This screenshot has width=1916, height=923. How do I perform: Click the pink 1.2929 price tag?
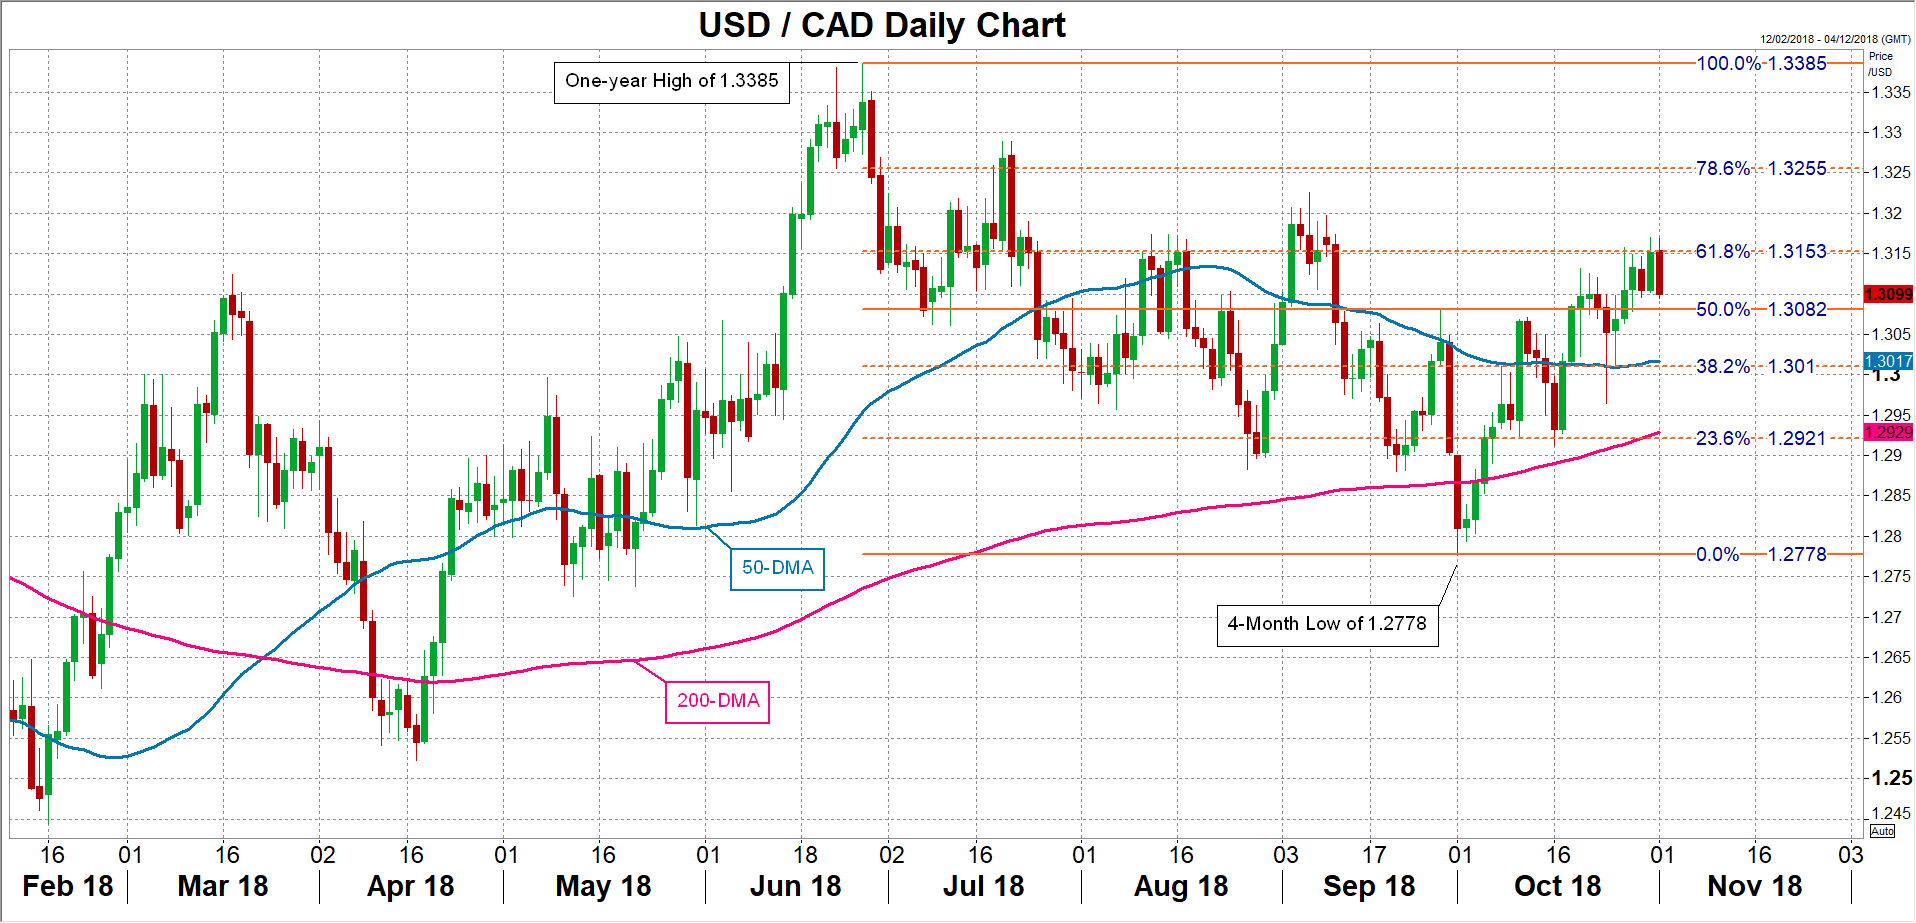(1888, 432)
